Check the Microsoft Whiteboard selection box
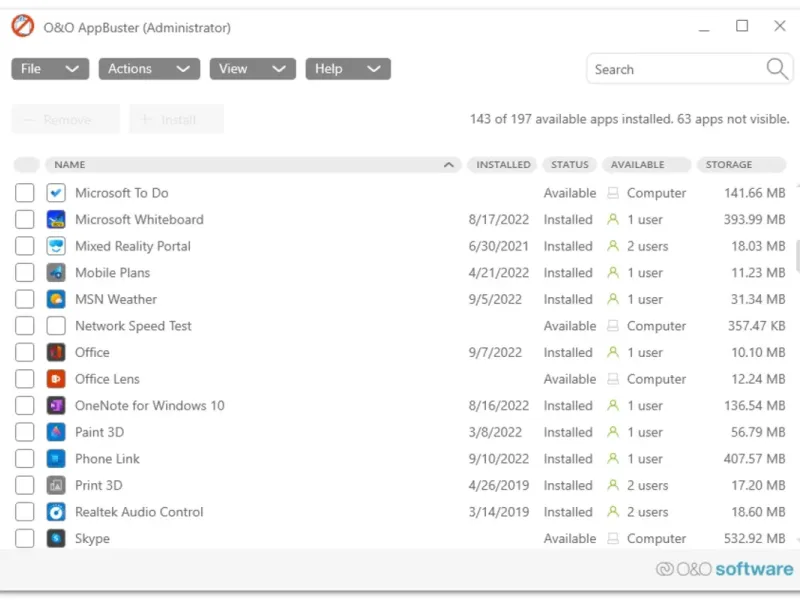This screenshot has width=800, height=600. 24,219
